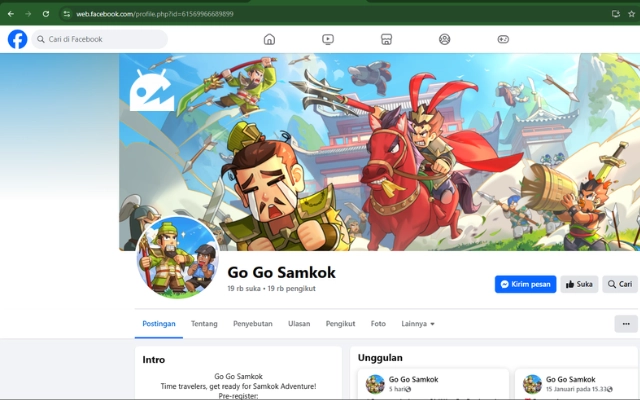Click the 19 rb pengikut count

(291, 289)
